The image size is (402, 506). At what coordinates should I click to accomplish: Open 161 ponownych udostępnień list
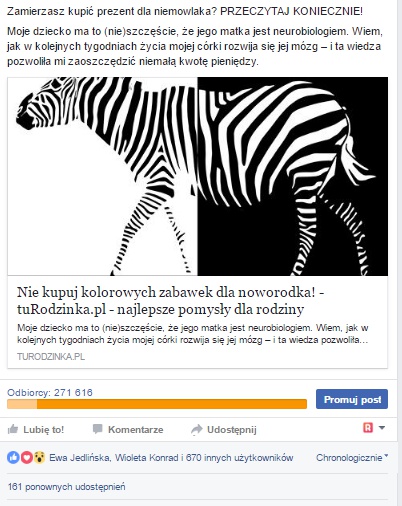click(67, 487)
